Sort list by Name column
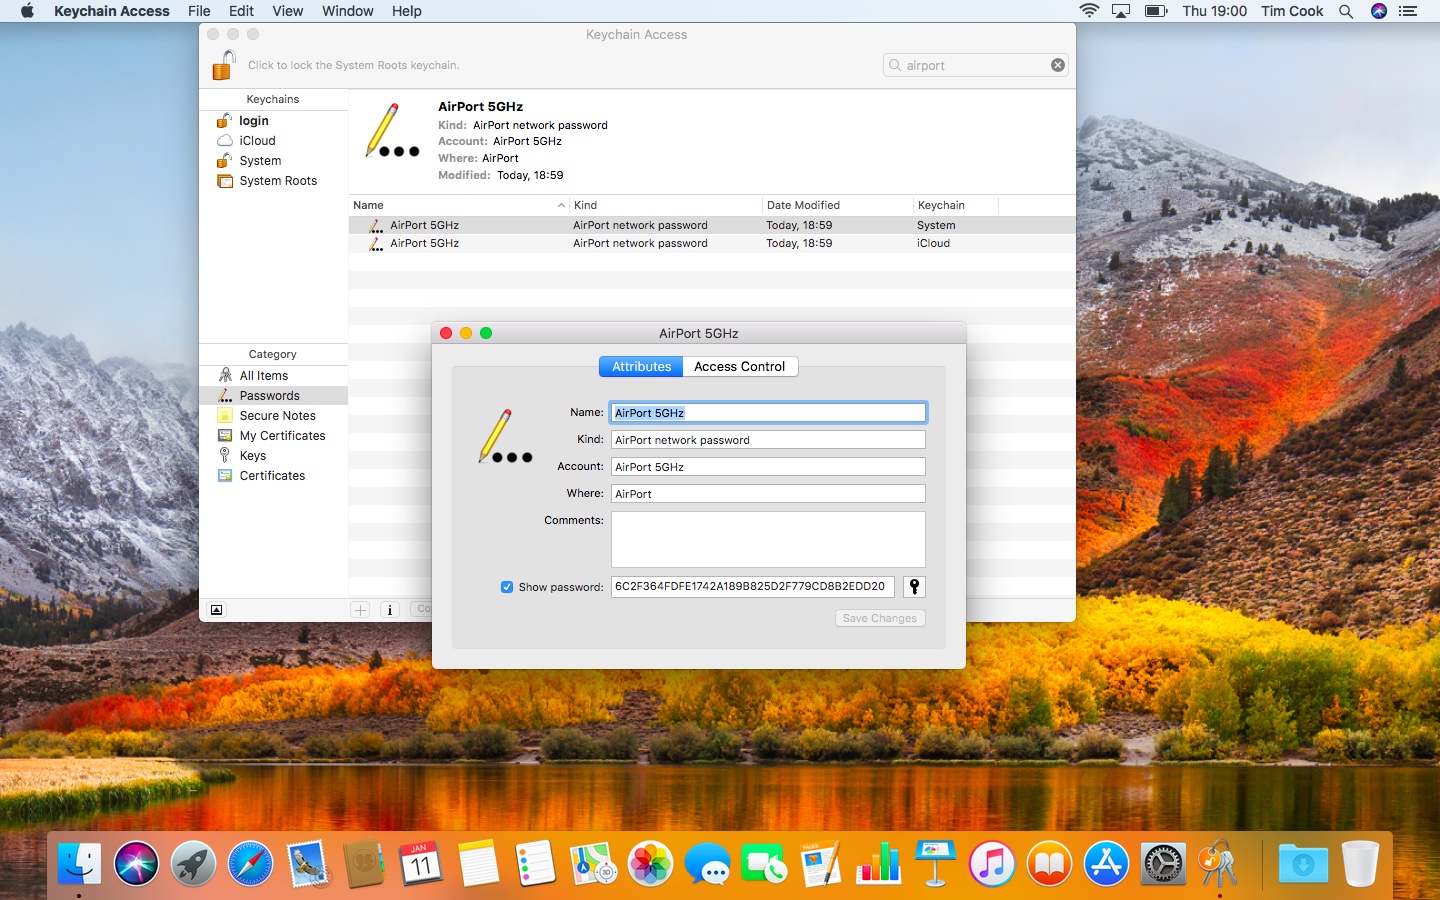This screenshot has height=900, width=1440. [458, 205]
